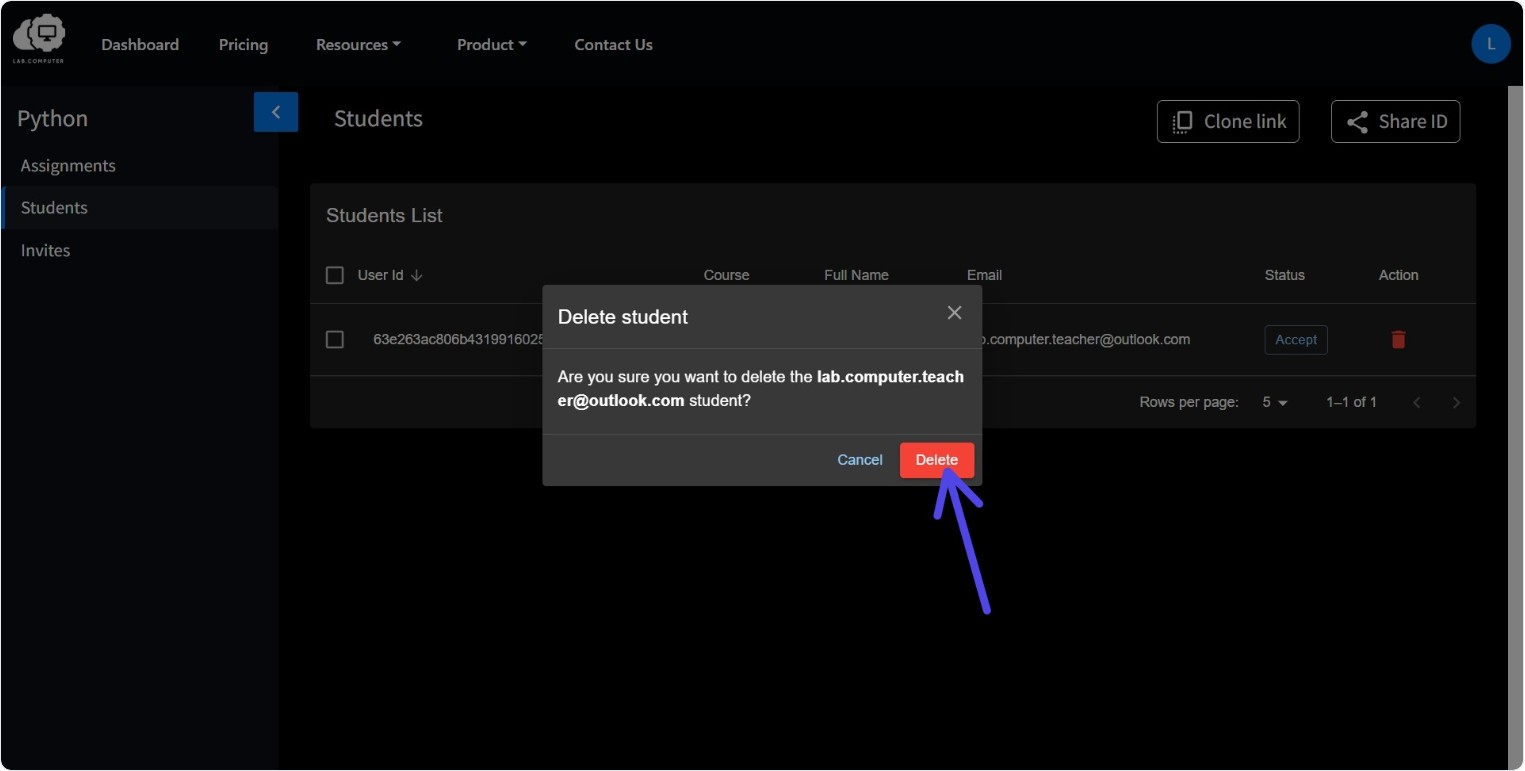
Task: Click the Email column header
Action: coord(984,275)
